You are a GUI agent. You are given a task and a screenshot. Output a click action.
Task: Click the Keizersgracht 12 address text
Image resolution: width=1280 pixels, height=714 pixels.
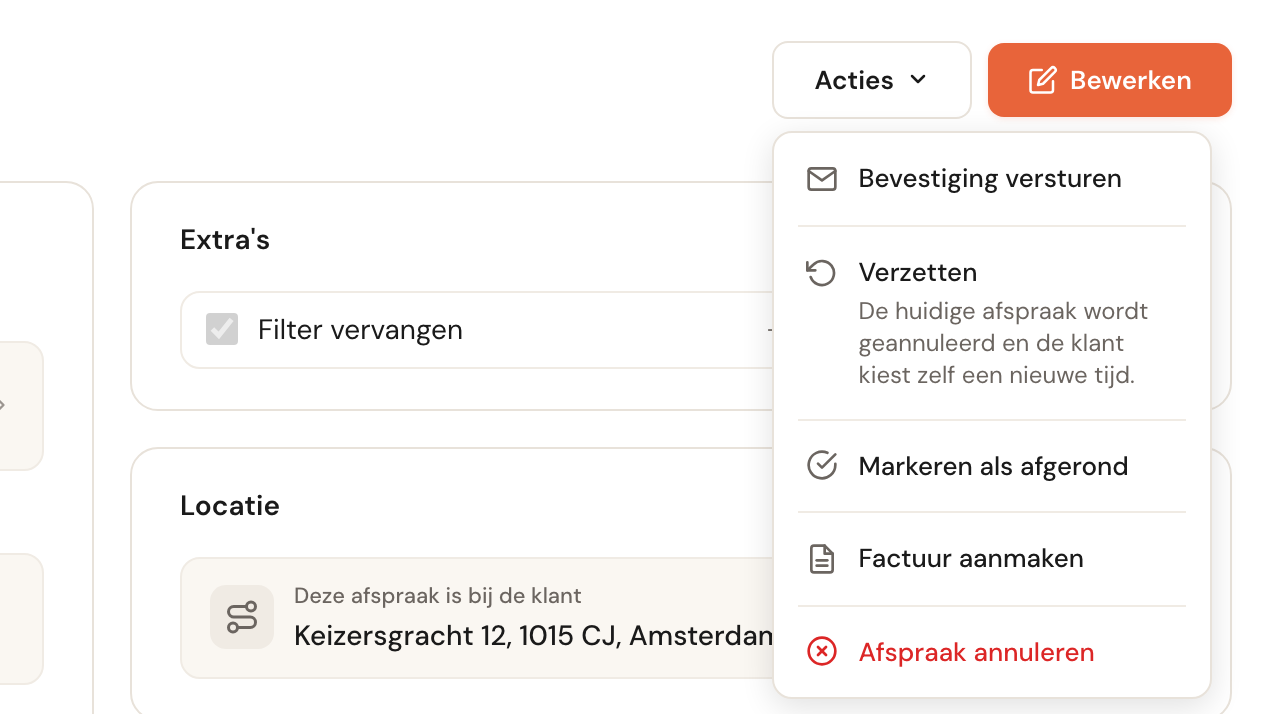[x=533, y=635]
